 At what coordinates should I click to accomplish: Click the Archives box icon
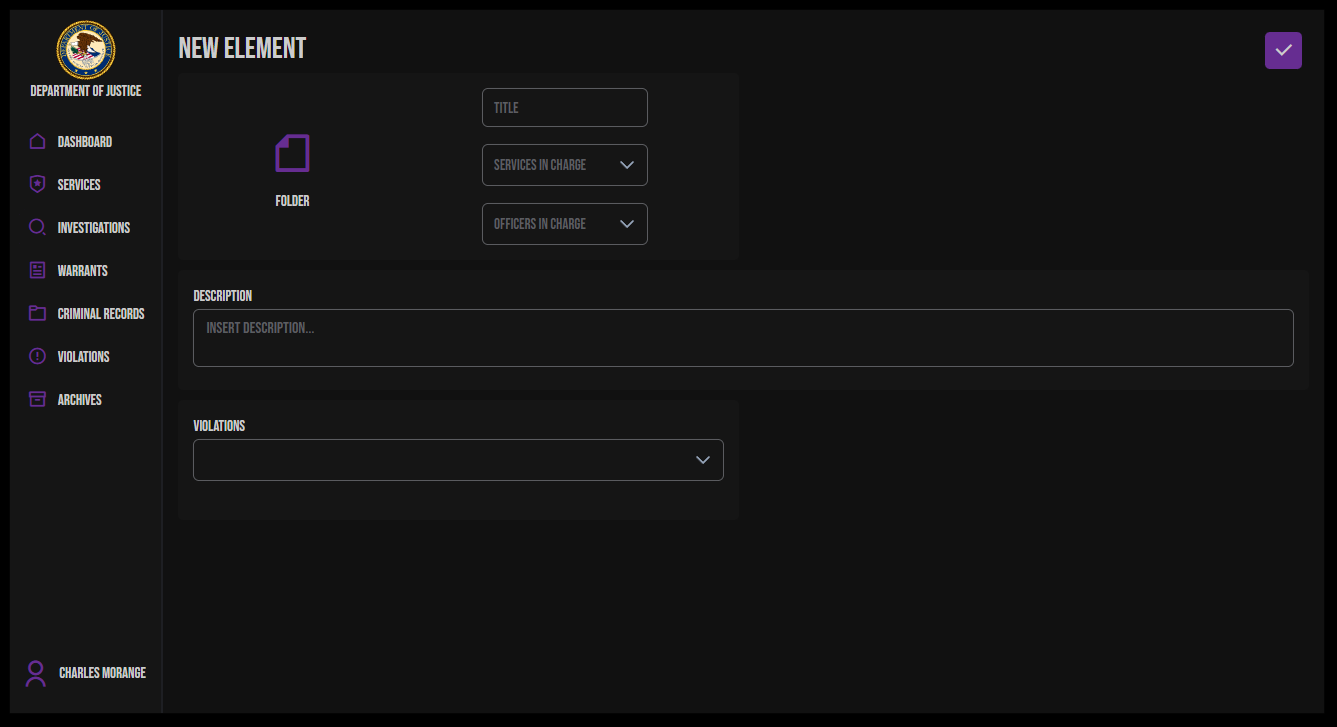tap(37, 400)
